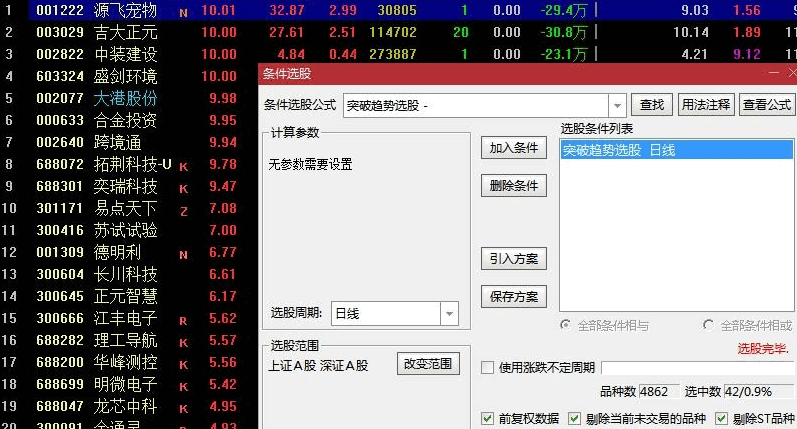
Task: Click volume 114702 in 吉大正元 row
Action: click(x=393, y=32)
